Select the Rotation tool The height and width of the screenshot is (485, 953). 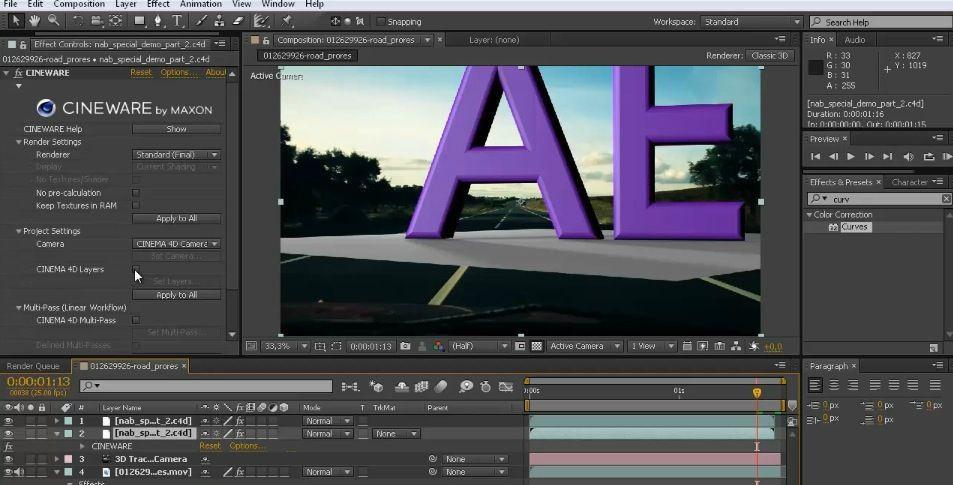point(78,21)
